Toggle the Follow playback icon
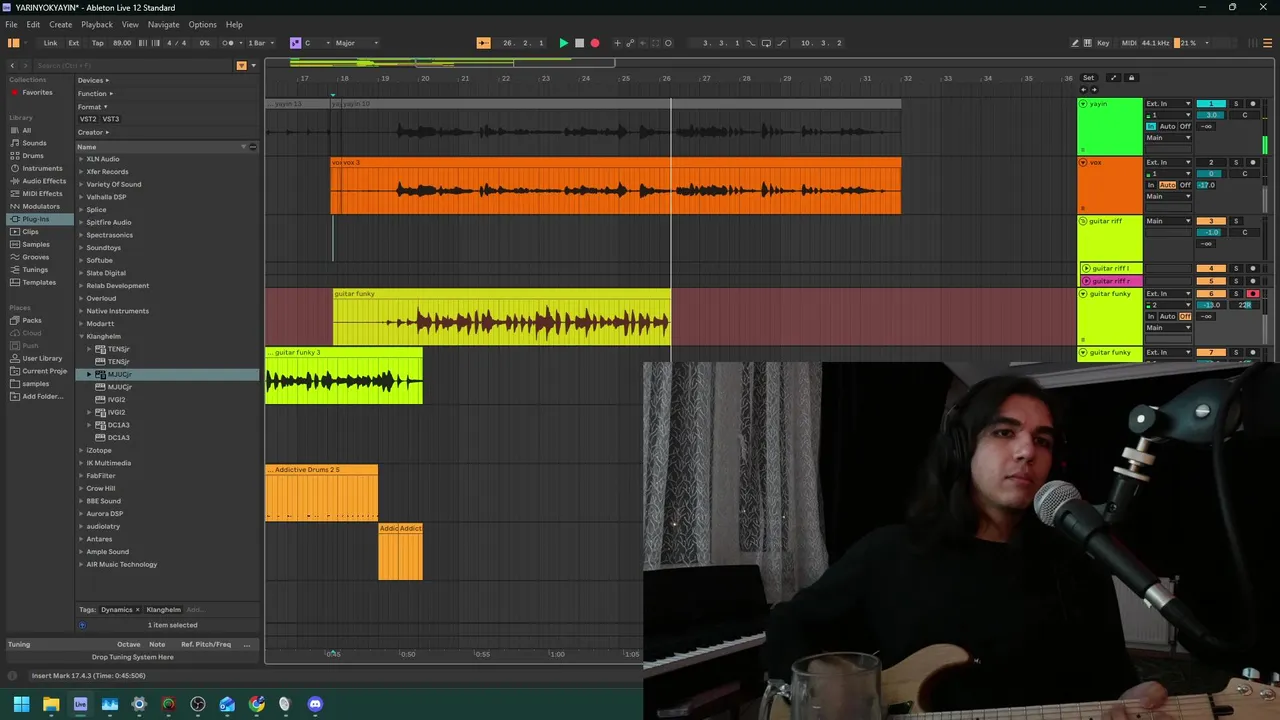 (484, 43)
